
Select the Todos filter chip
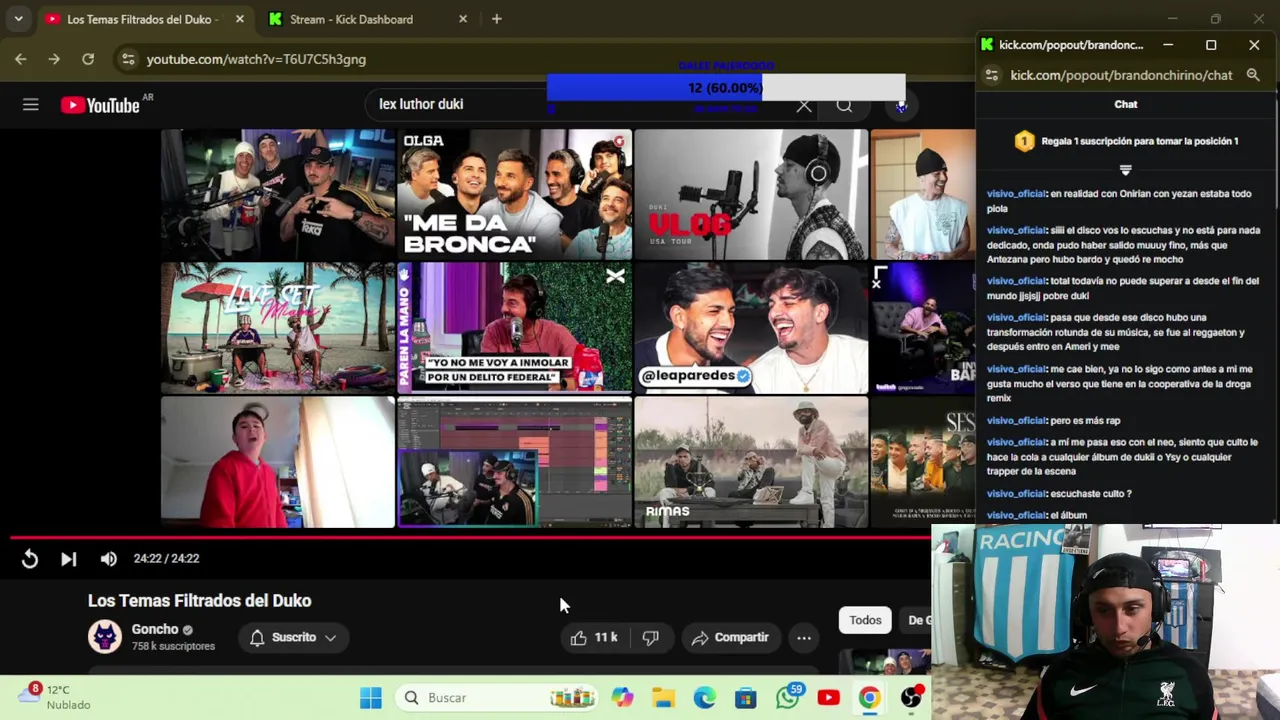[x=865, y=620]
